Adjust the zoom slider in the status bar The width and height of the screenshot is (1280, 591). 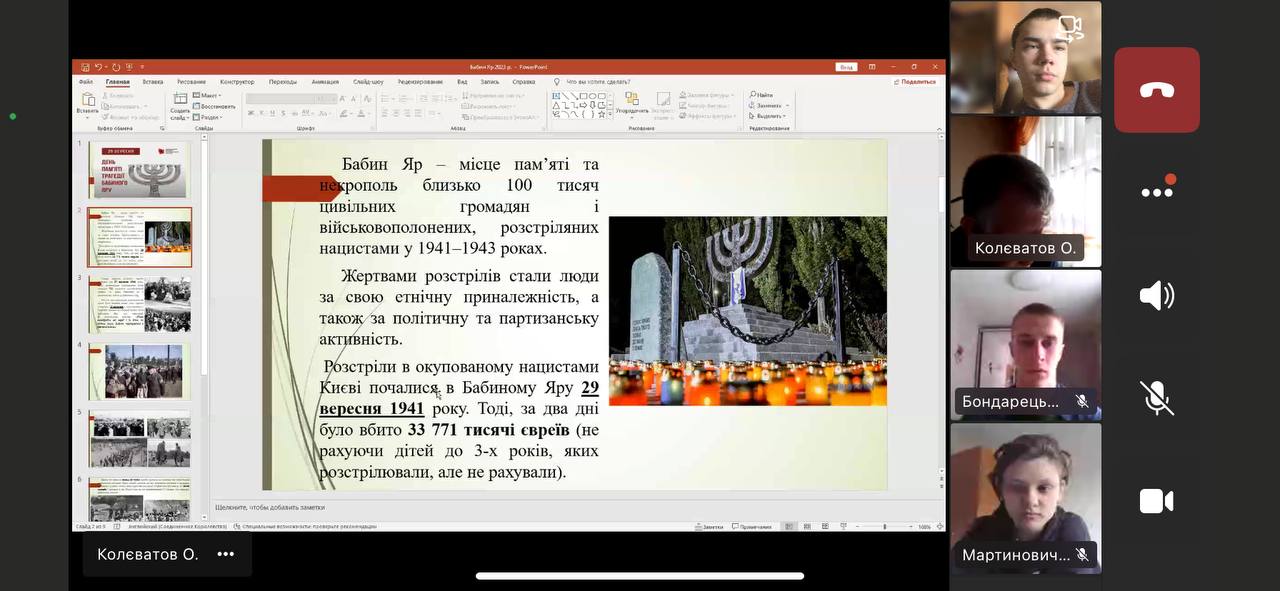tap(884, 526)
